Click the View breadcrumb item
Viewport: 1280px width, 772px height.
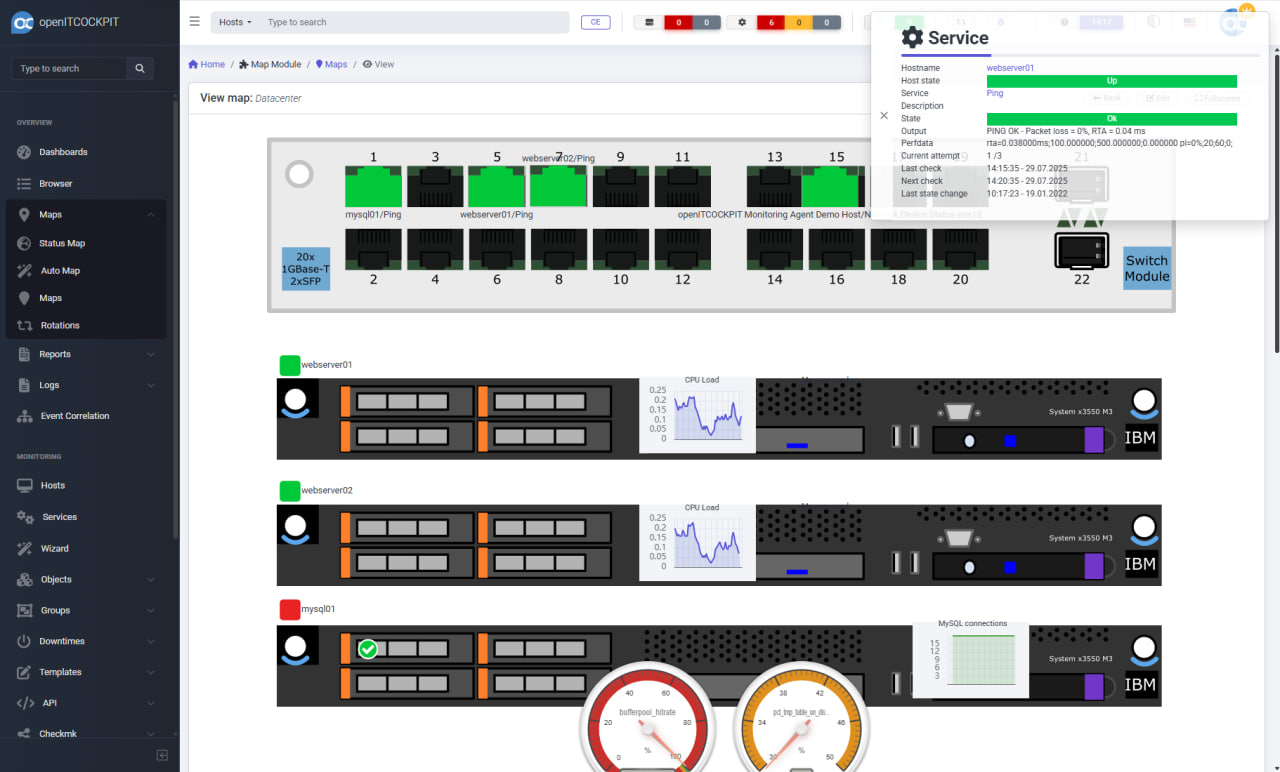click(378, 64)
